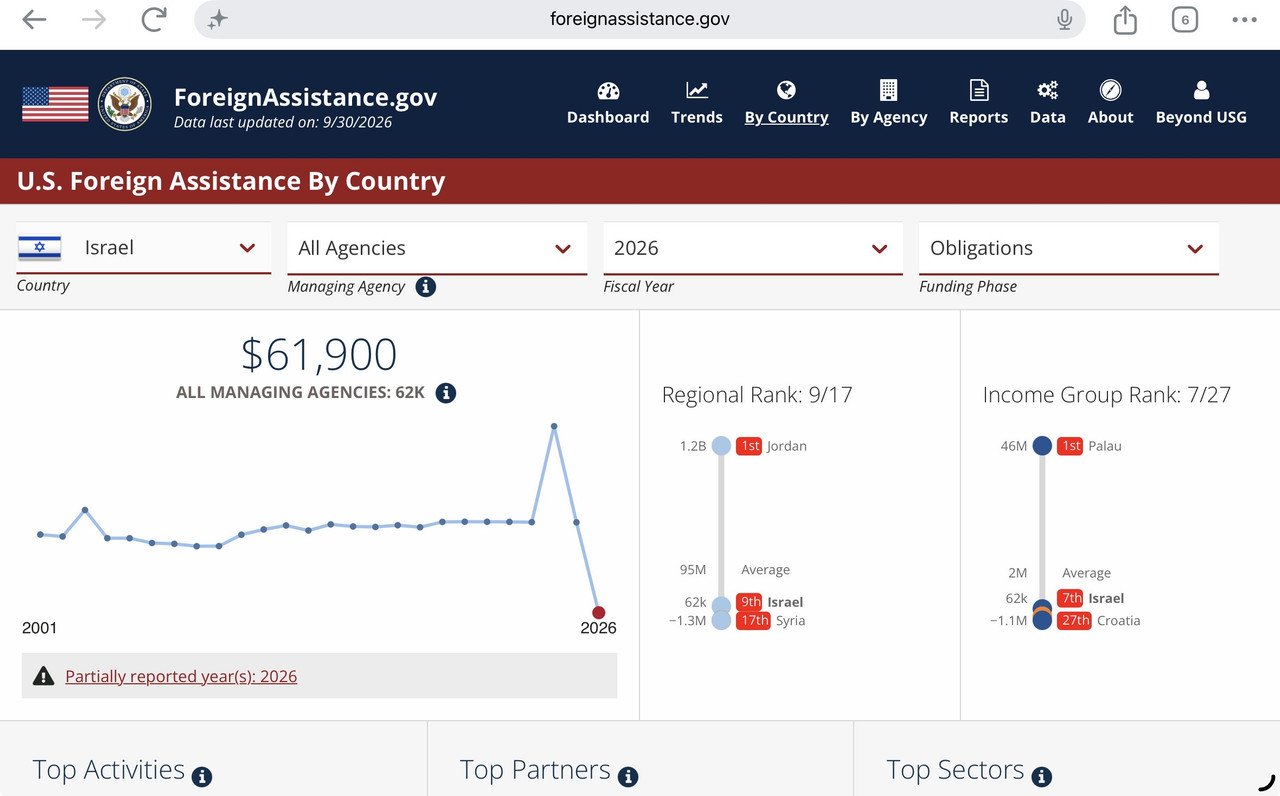The height and width of the screenshot is (796, 1280).
Task: Click the peak data point on line chart
Action: pyautogui.click(x=554, y=426)
